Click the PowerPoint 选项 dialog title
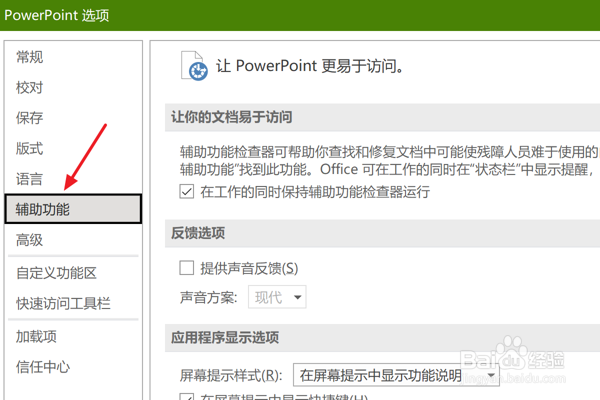The height and width of the screenshot is (400, 600). click(x=57, y=15)
